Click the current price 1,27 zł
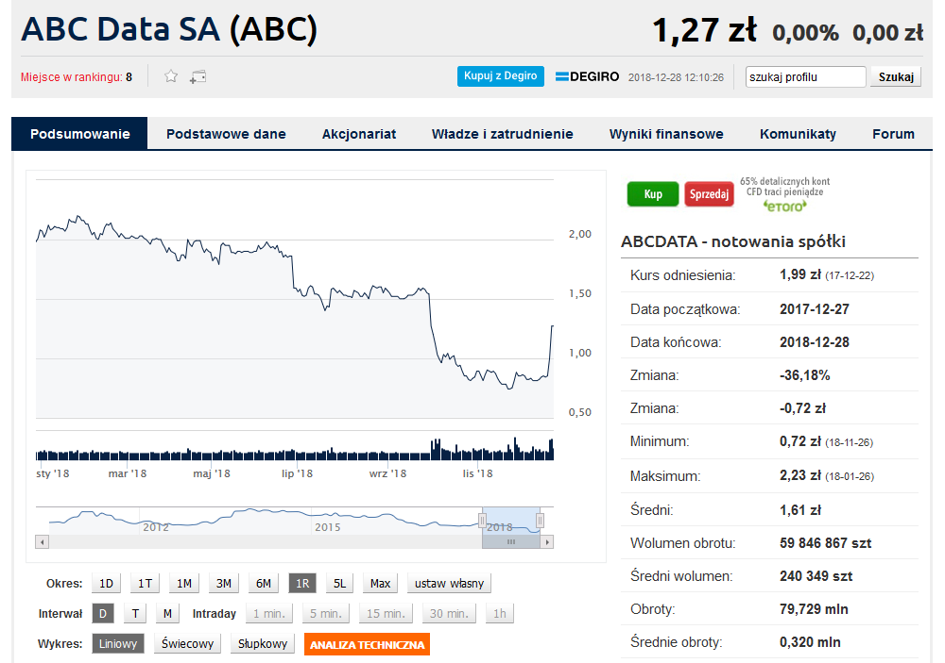 (704, 30)
